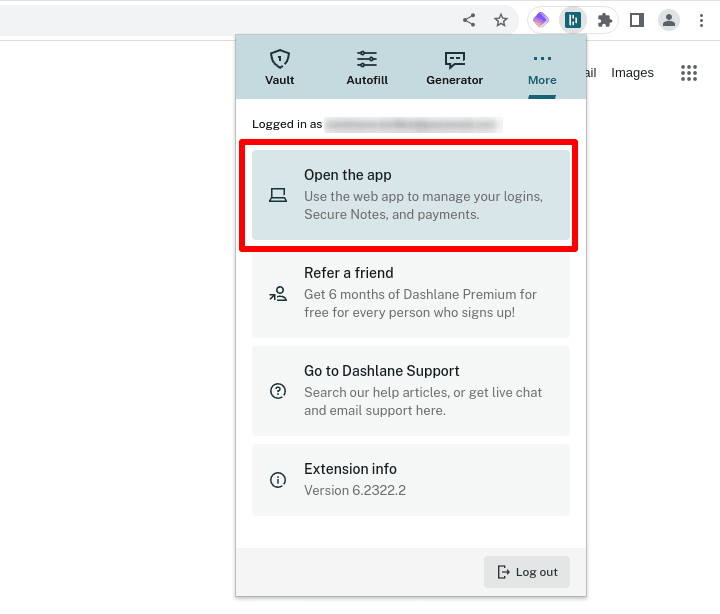Open the Chrome profile avatar
The height and width of the screenshot is (614, 720).
(x=669, y=20)
